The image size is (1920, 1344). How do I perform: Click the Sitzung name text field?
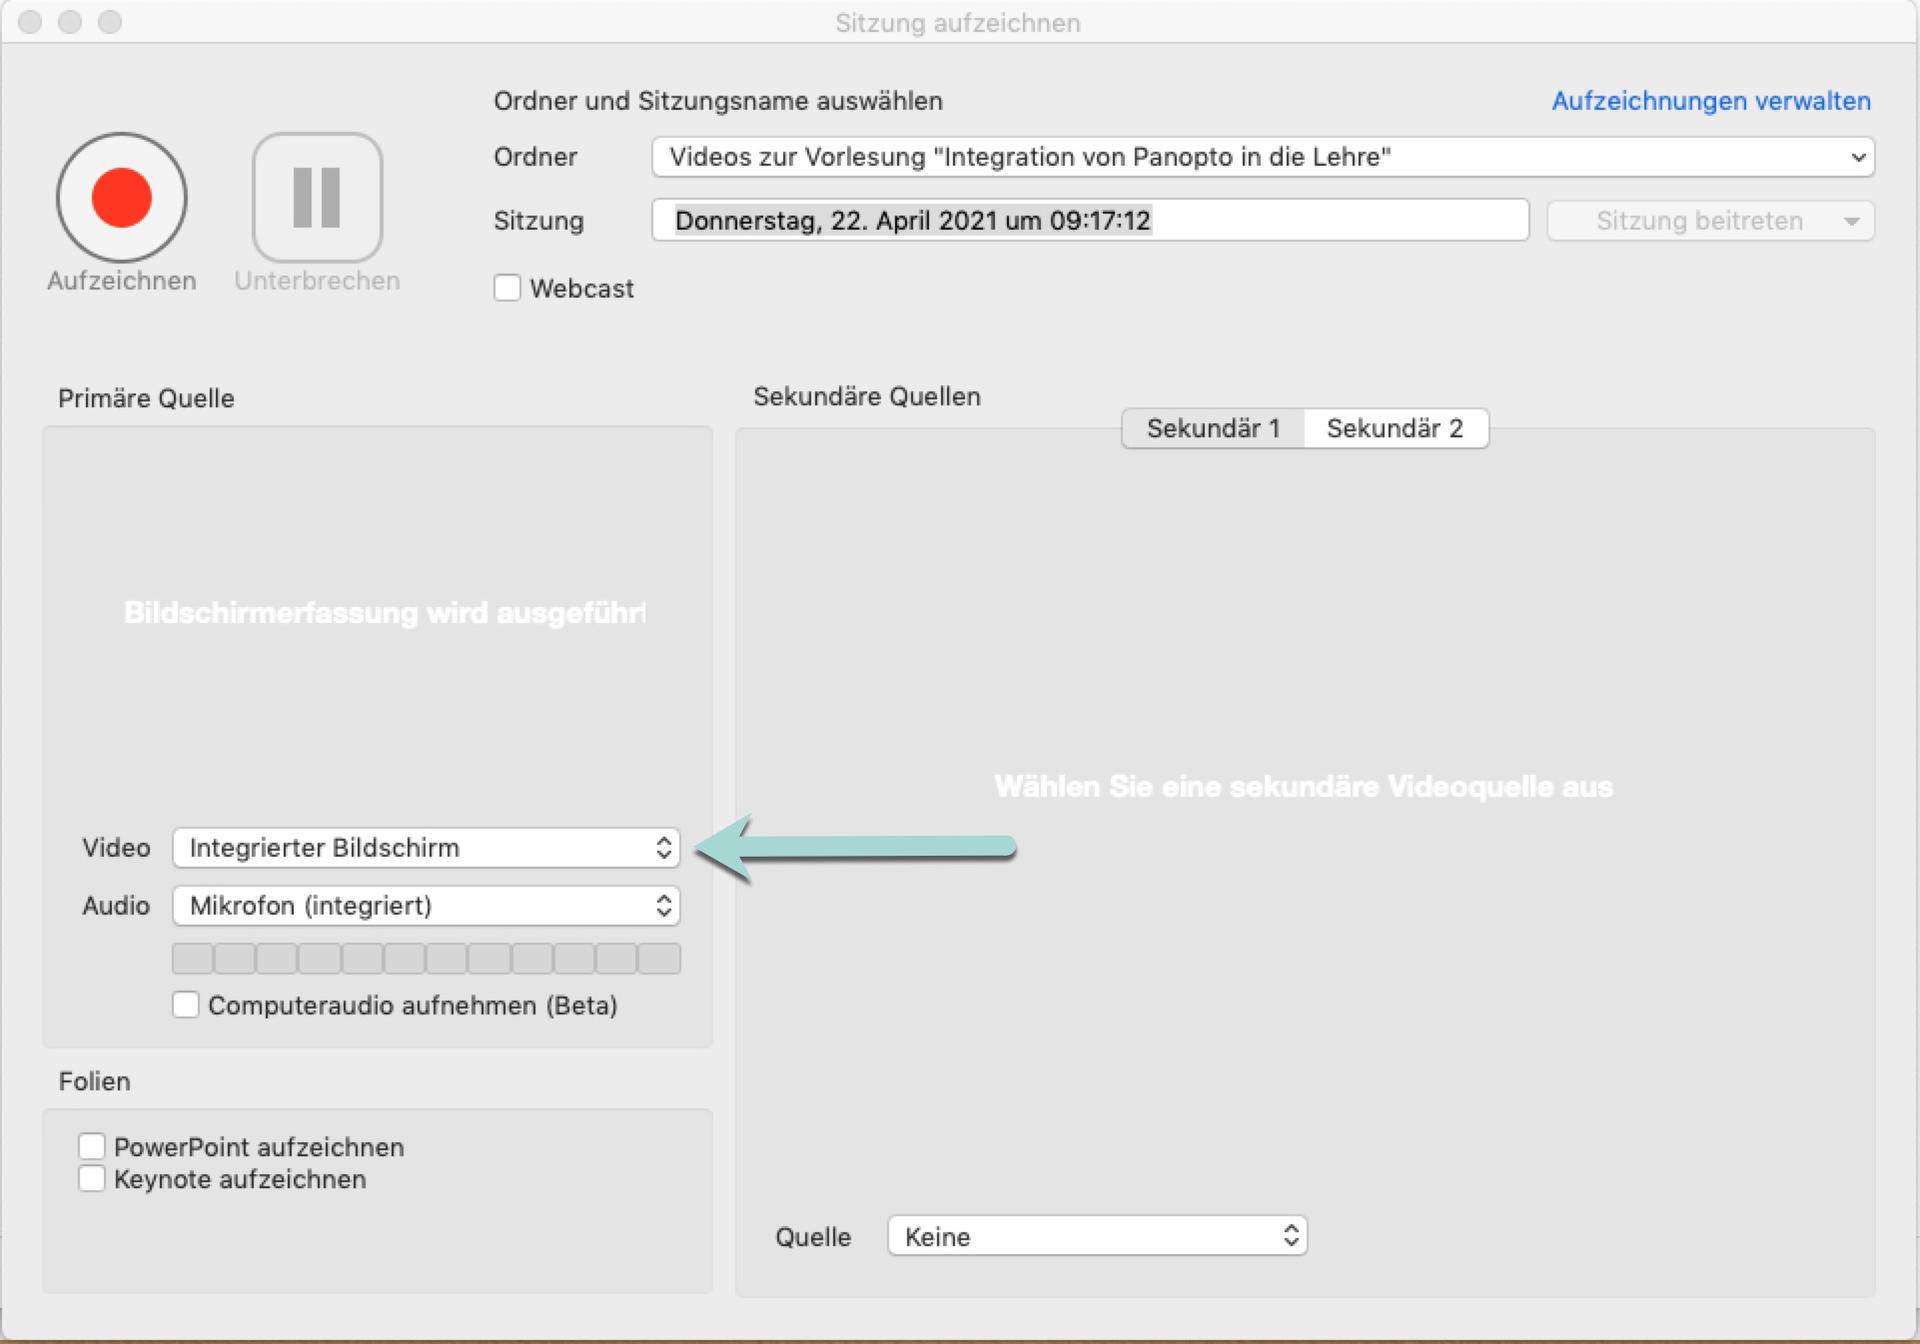[x=1090, y=221]
